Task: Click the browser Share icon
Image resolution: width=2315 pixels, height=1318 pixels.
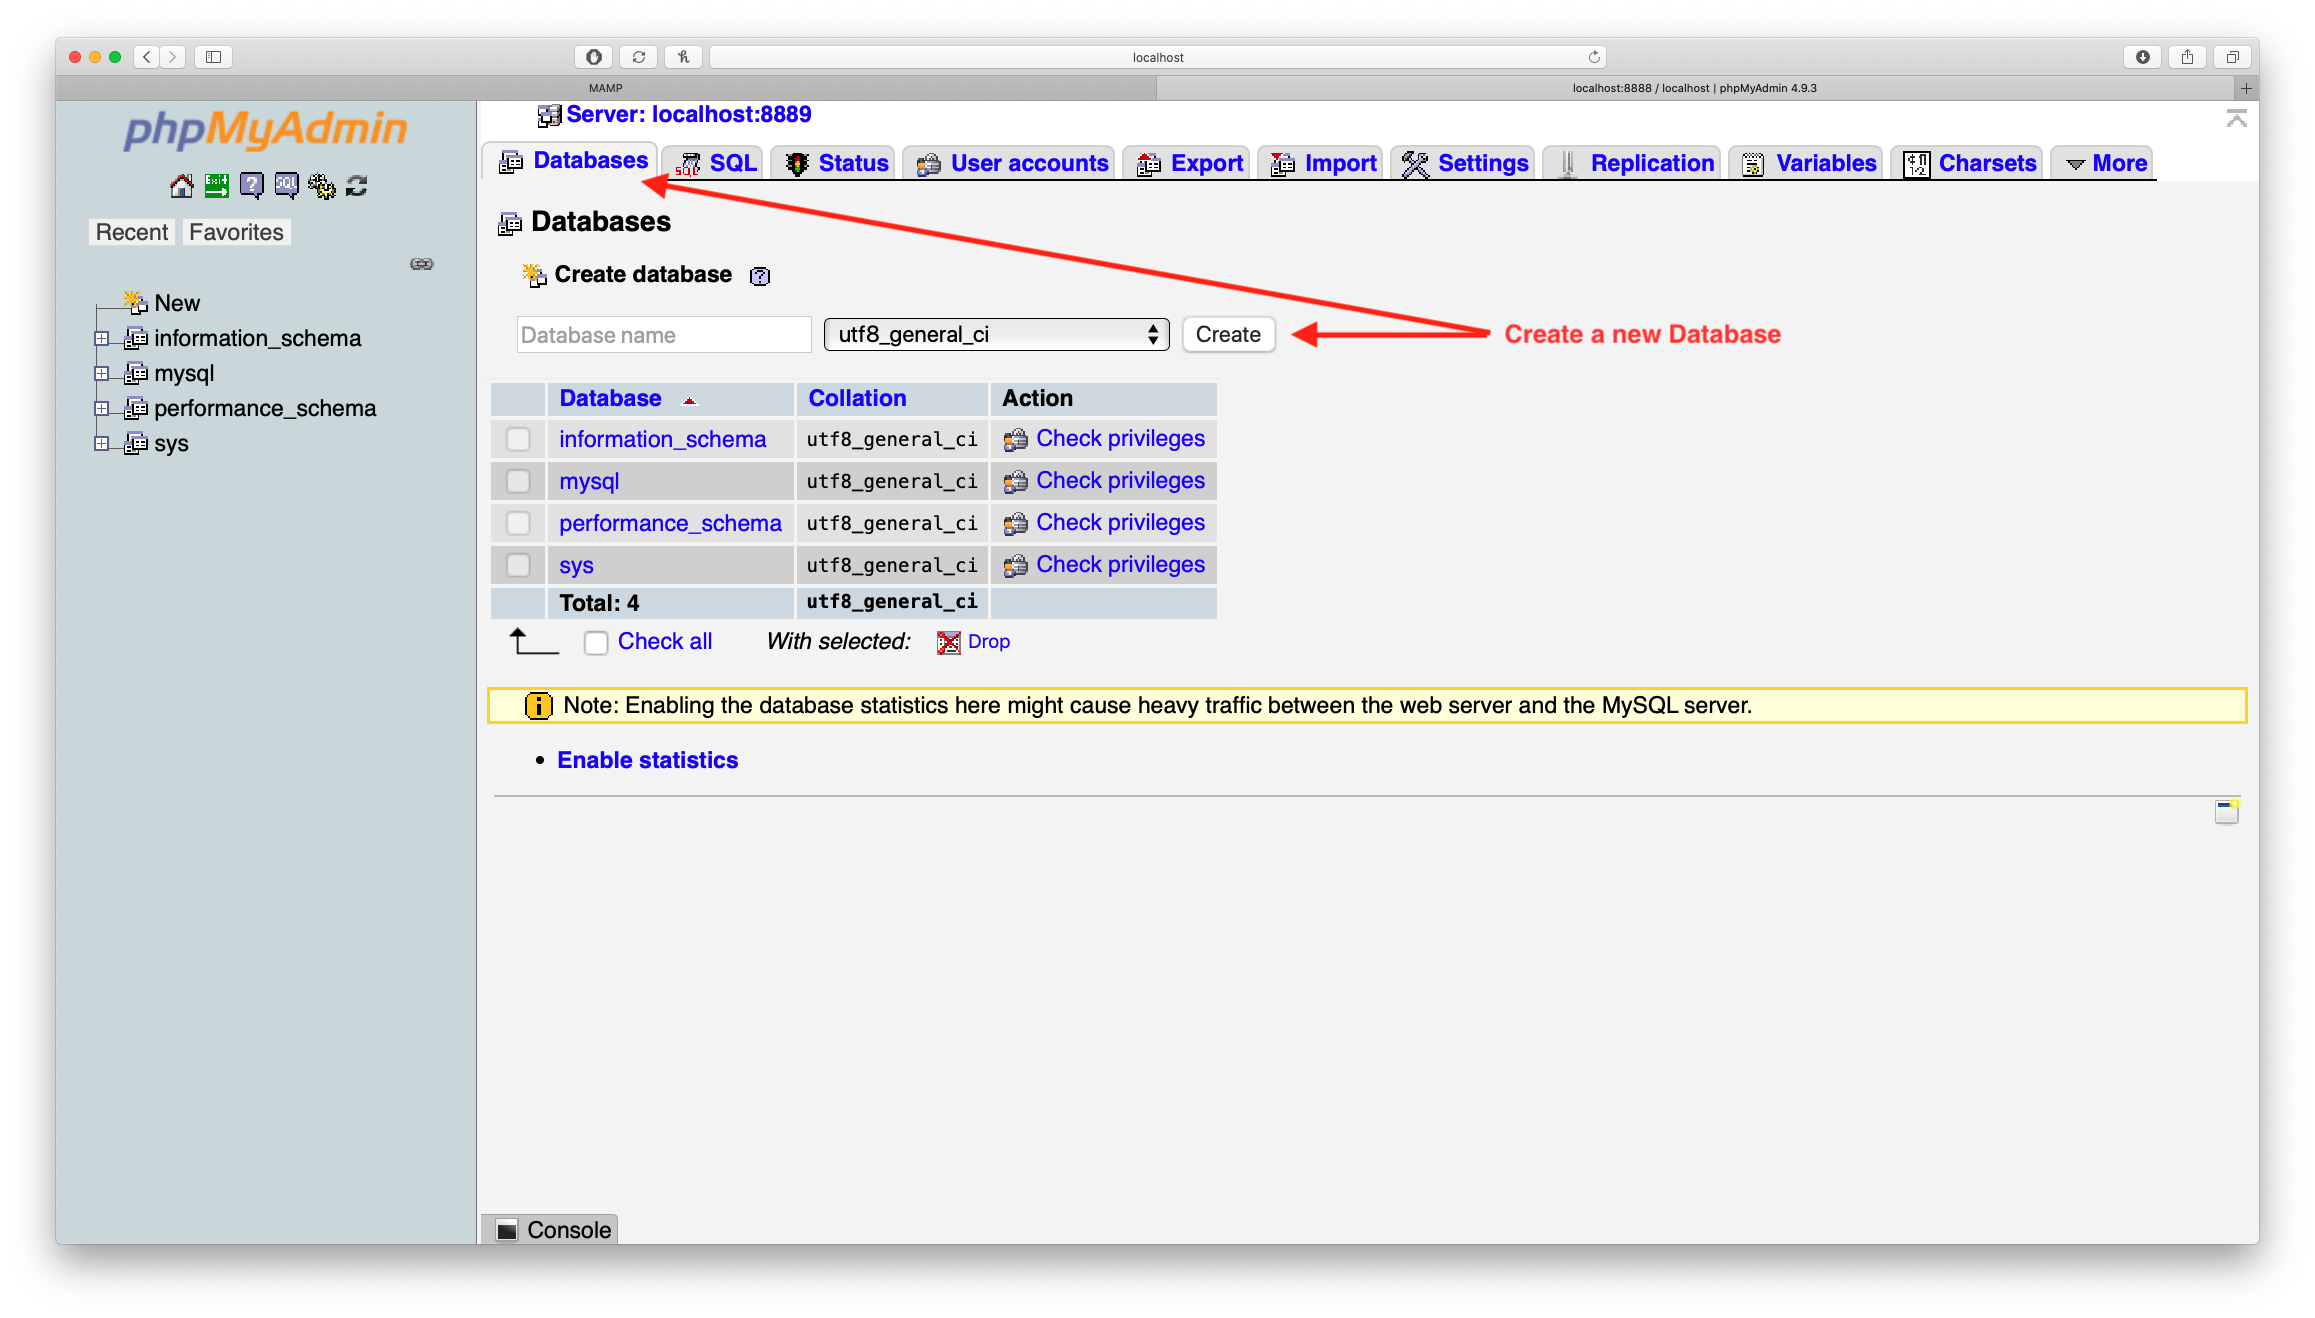Action: pyautogui.click(x=2187, y=57)
